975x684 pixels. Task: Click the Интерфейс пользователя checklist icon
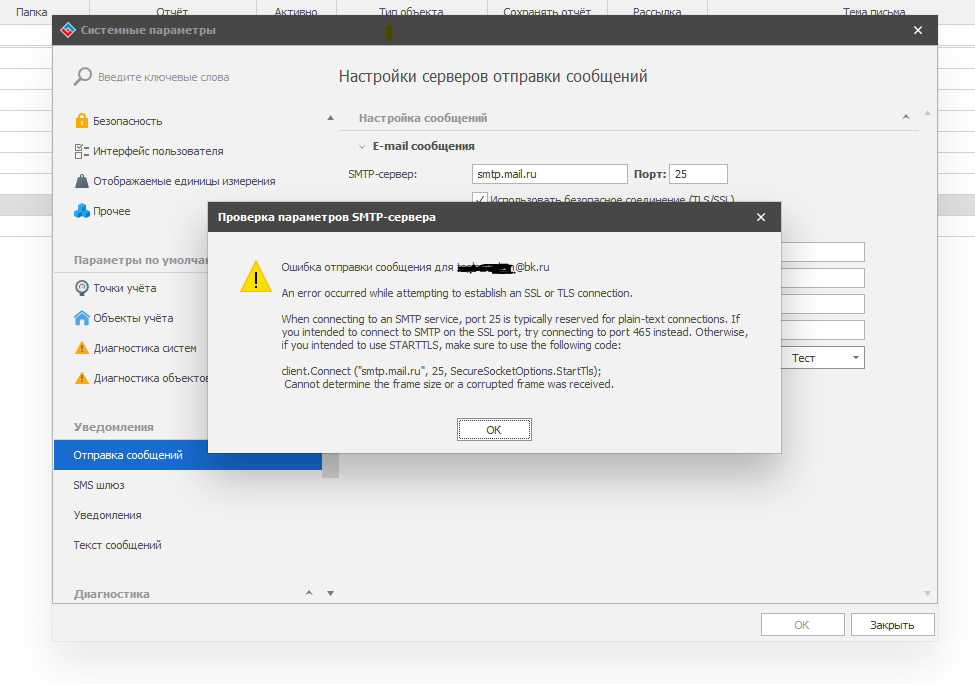pos(82,151)
